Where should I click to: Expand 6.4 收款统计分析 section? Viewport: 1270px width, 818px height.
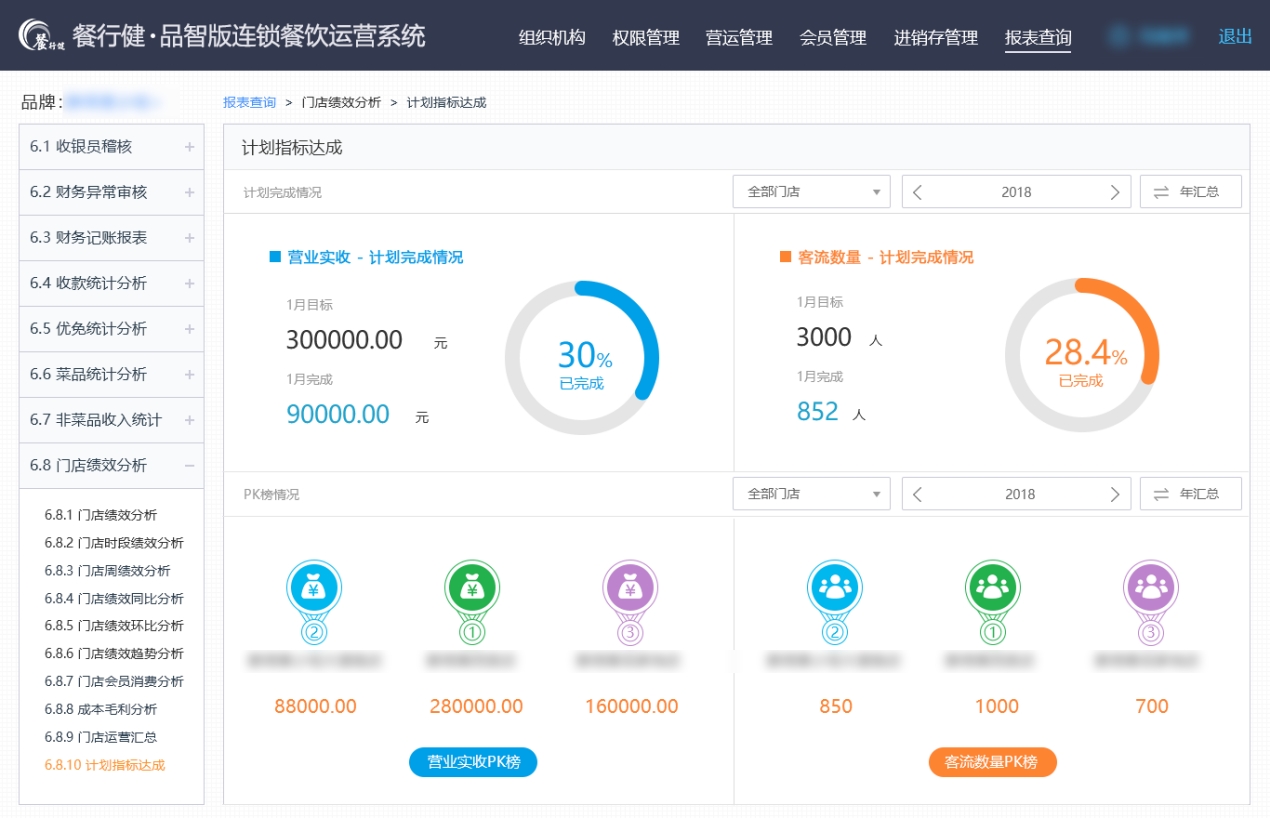click(111, 283)
